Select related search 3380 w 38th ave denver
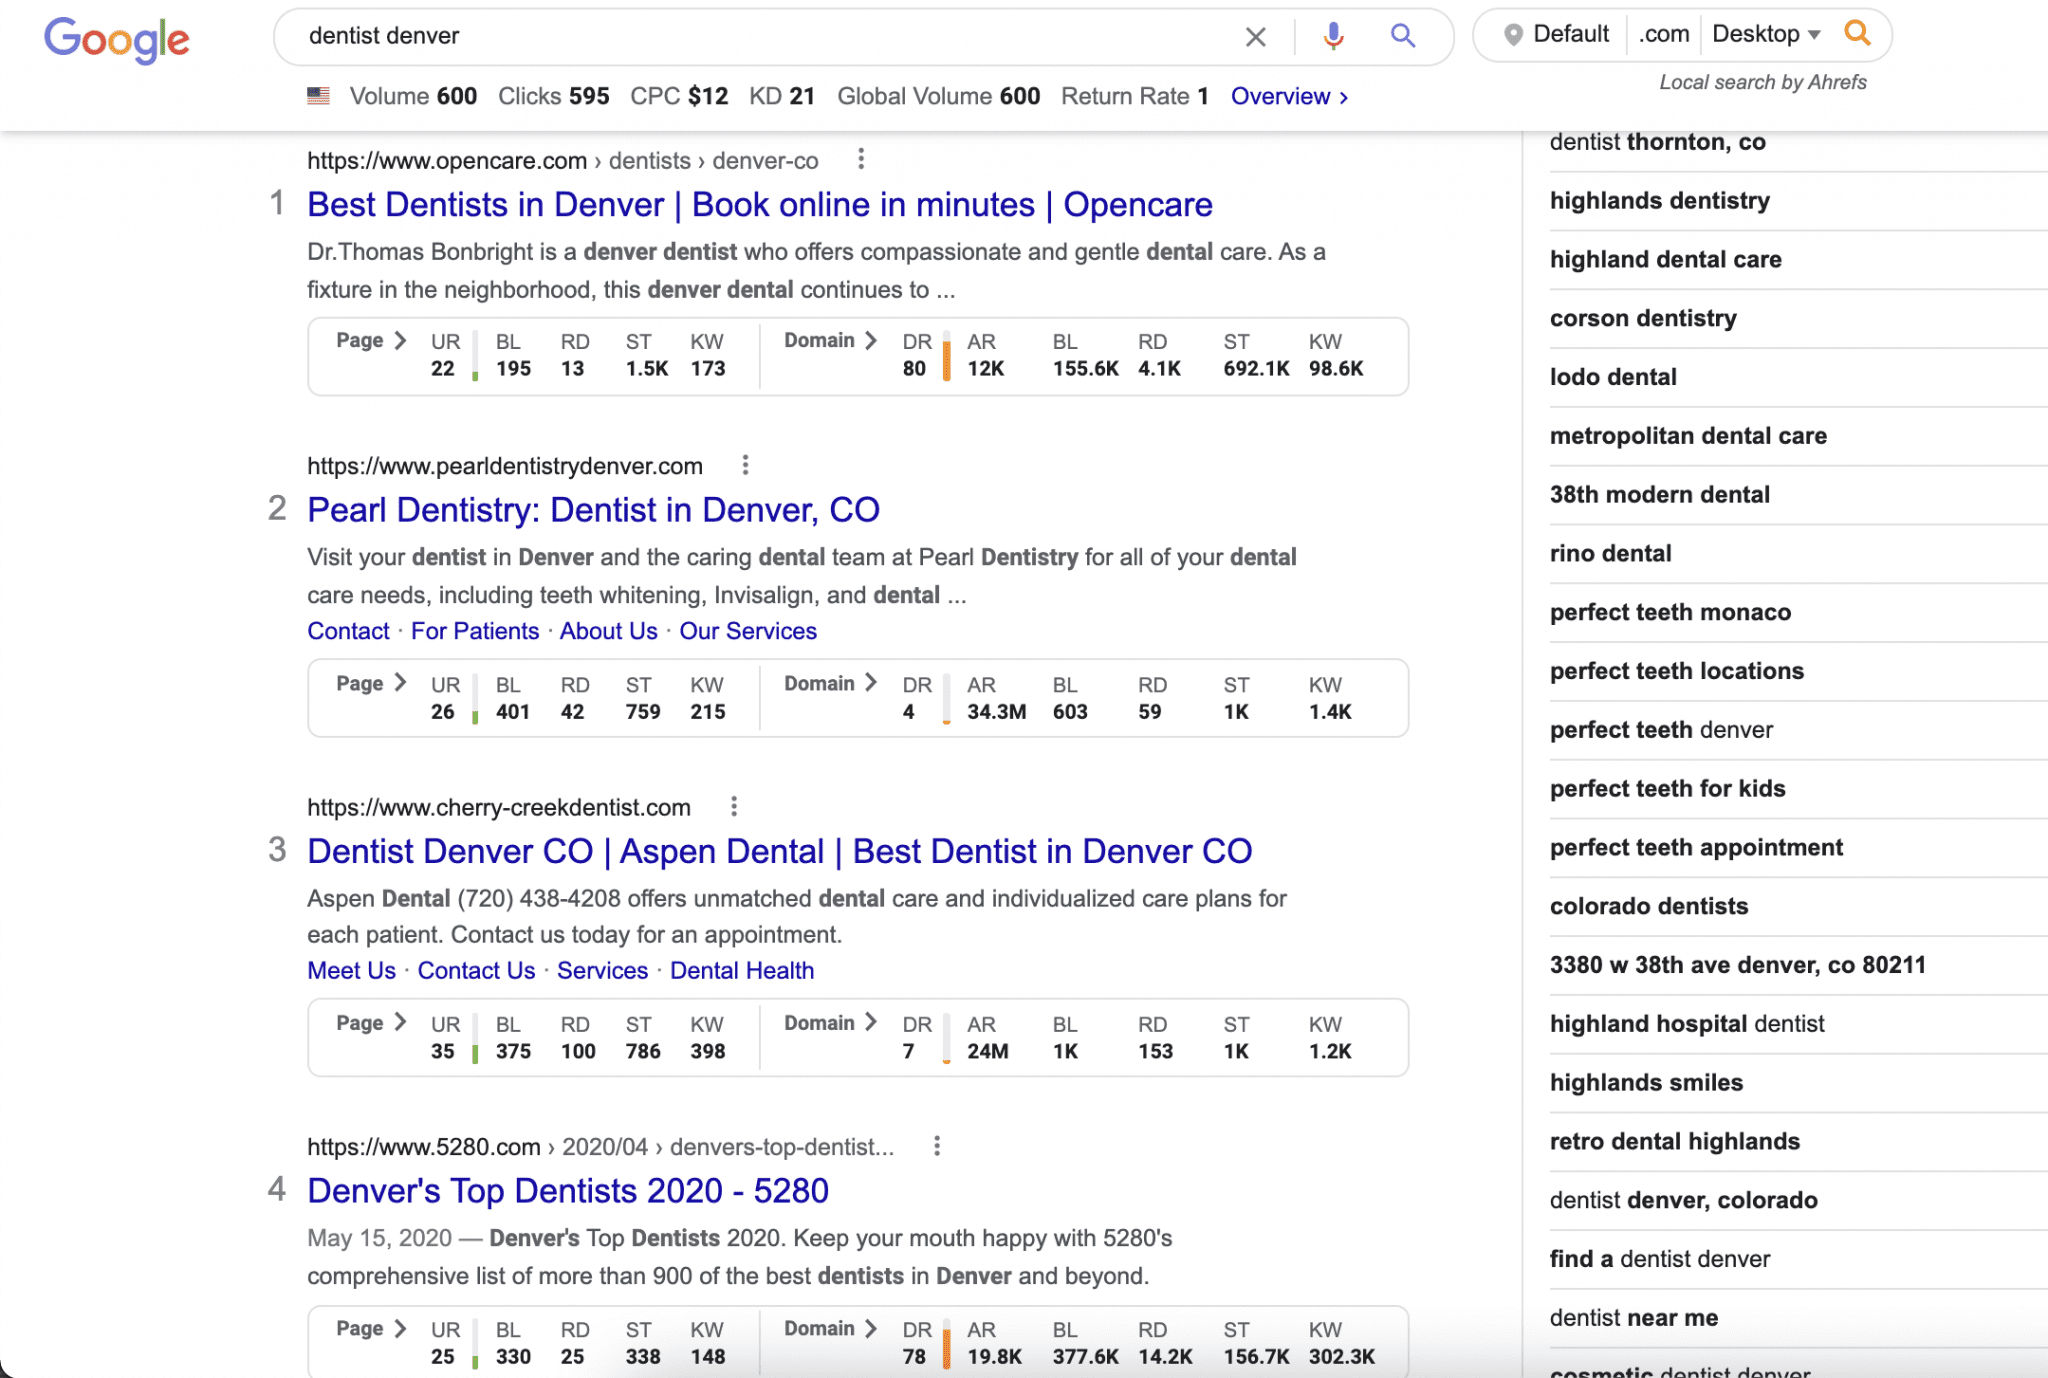This screenshot has width=2048, height=1378. [1737, 965]
